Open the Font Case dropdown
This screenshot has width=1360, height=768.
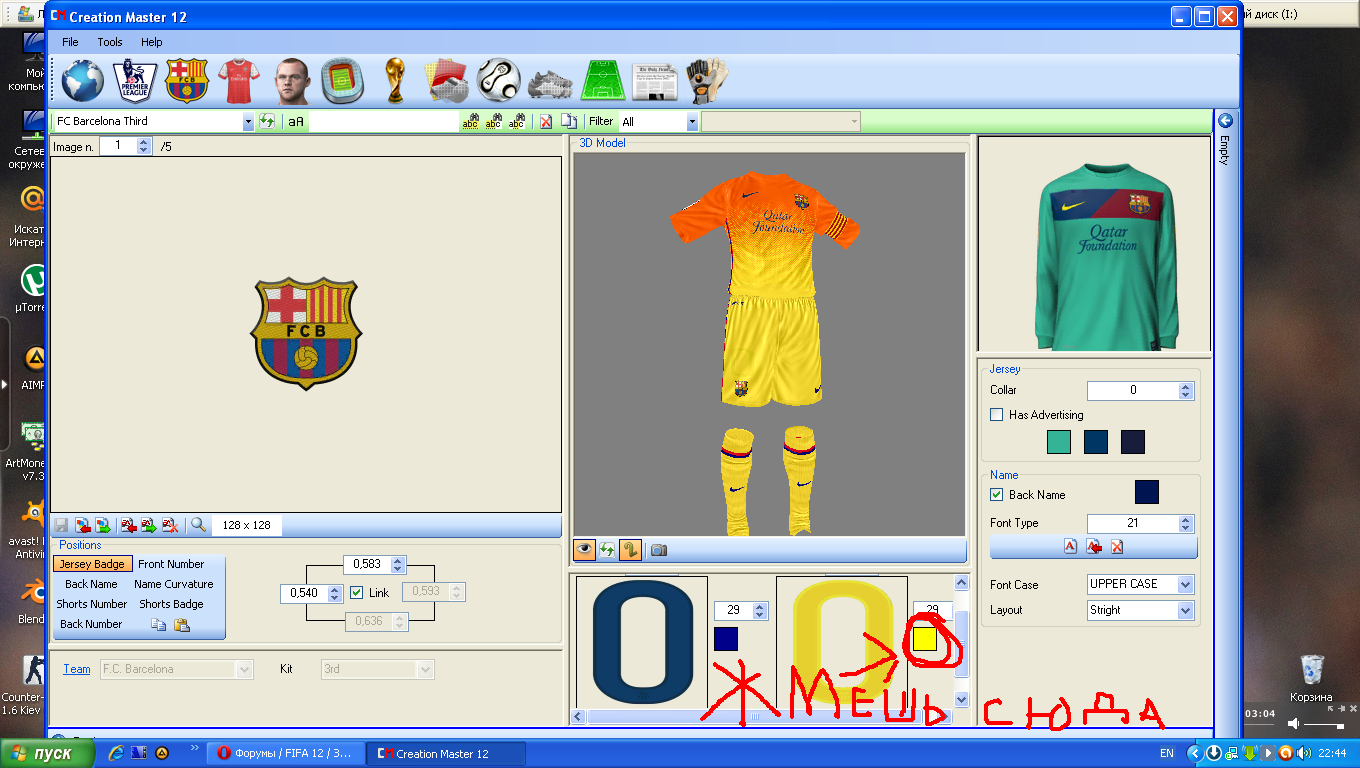pyautogui.click(x=1186, y=584)
